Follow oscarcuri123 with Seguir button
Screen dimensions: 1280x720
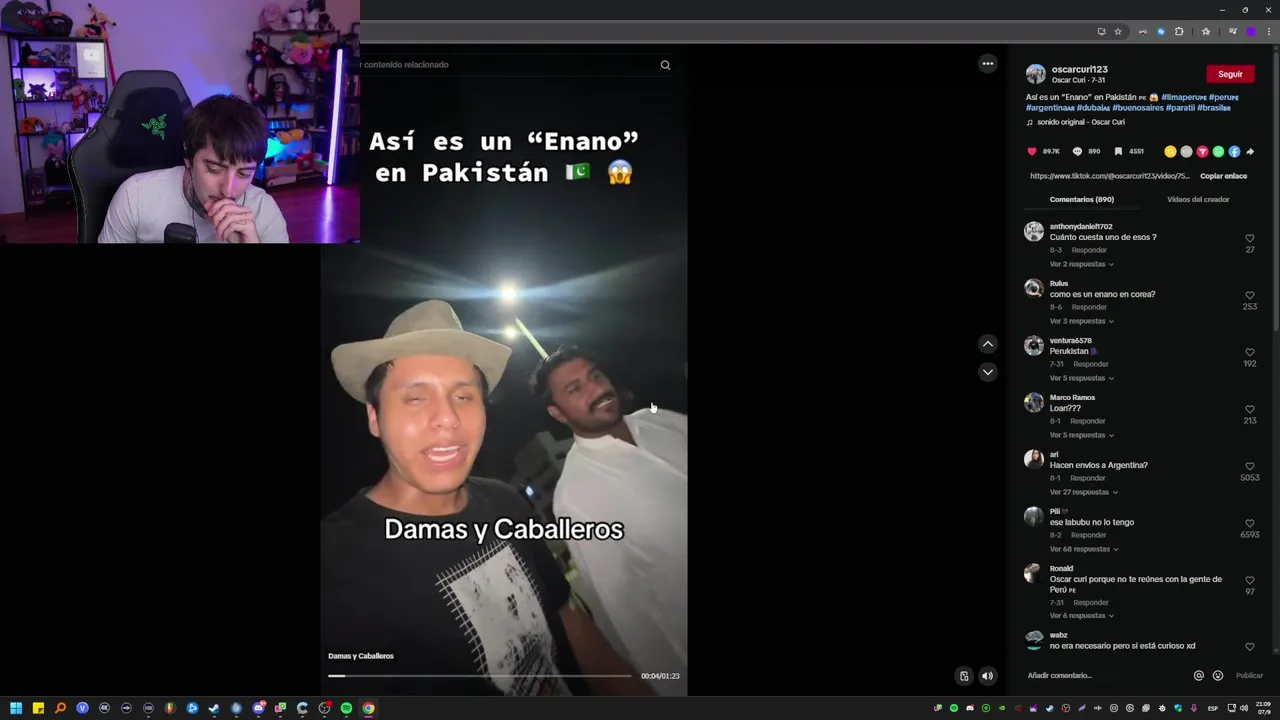[1230, 74]
